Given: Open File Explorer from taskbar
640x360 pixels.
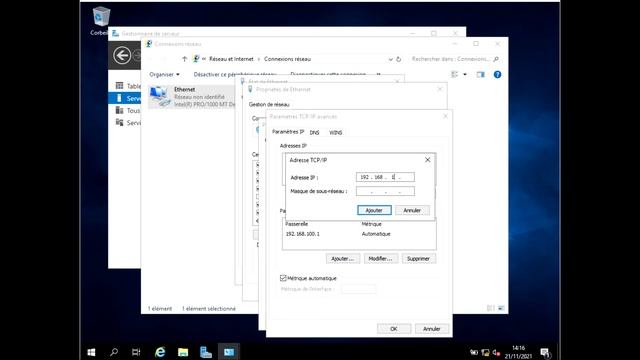Looking at the screenshot, I should tap(183, 352).
